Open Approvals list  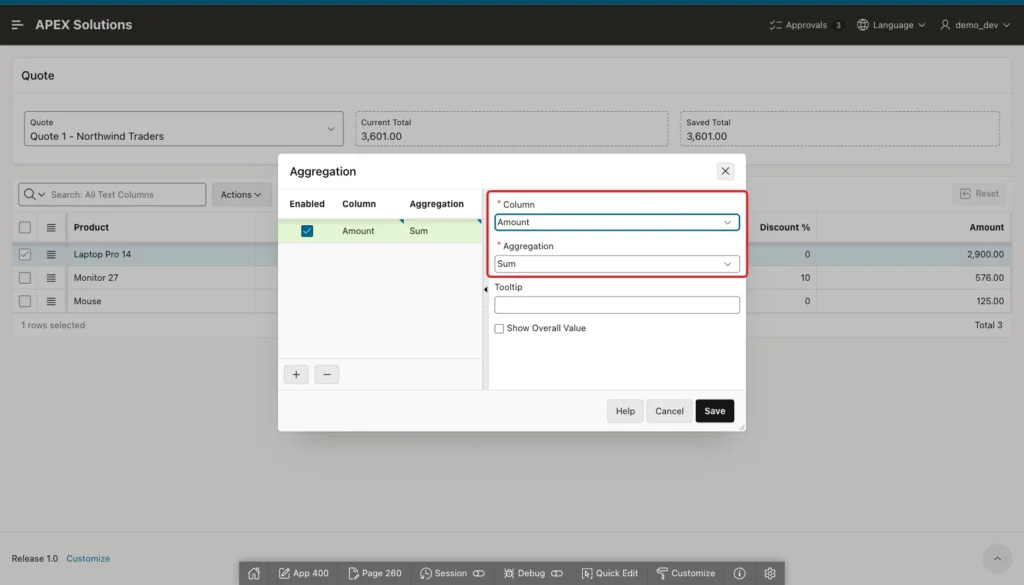click(805, 25)
